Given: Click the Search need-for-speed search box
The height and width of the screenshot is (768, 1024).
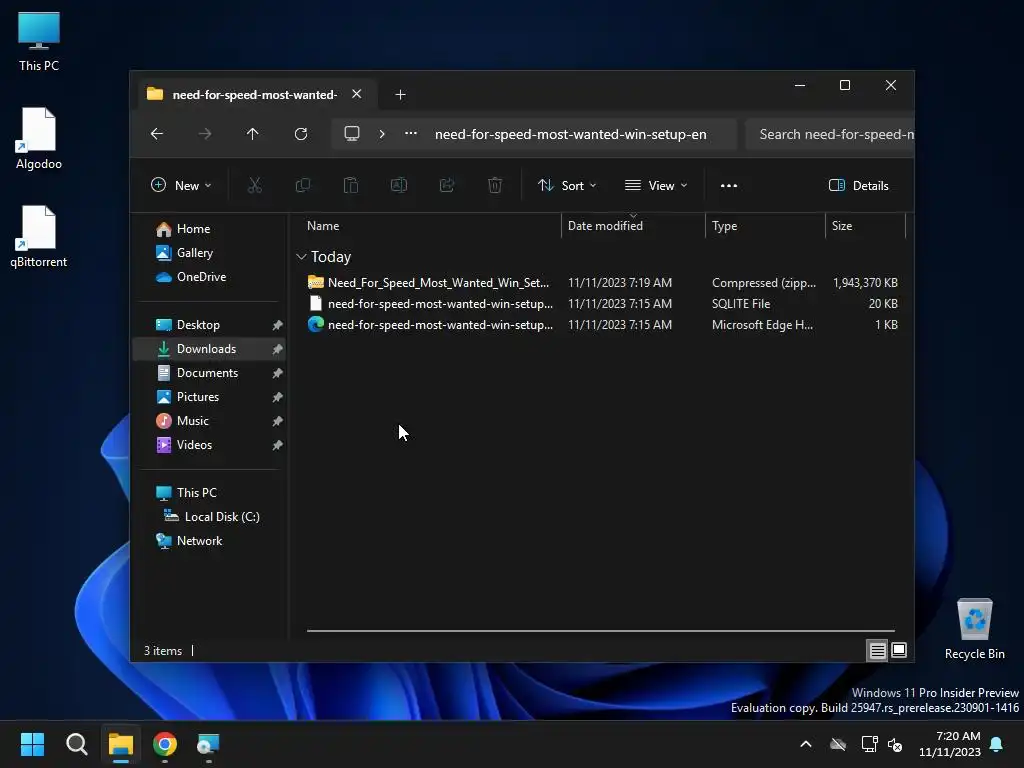Looking at the screenshot, I should (829, 135).
